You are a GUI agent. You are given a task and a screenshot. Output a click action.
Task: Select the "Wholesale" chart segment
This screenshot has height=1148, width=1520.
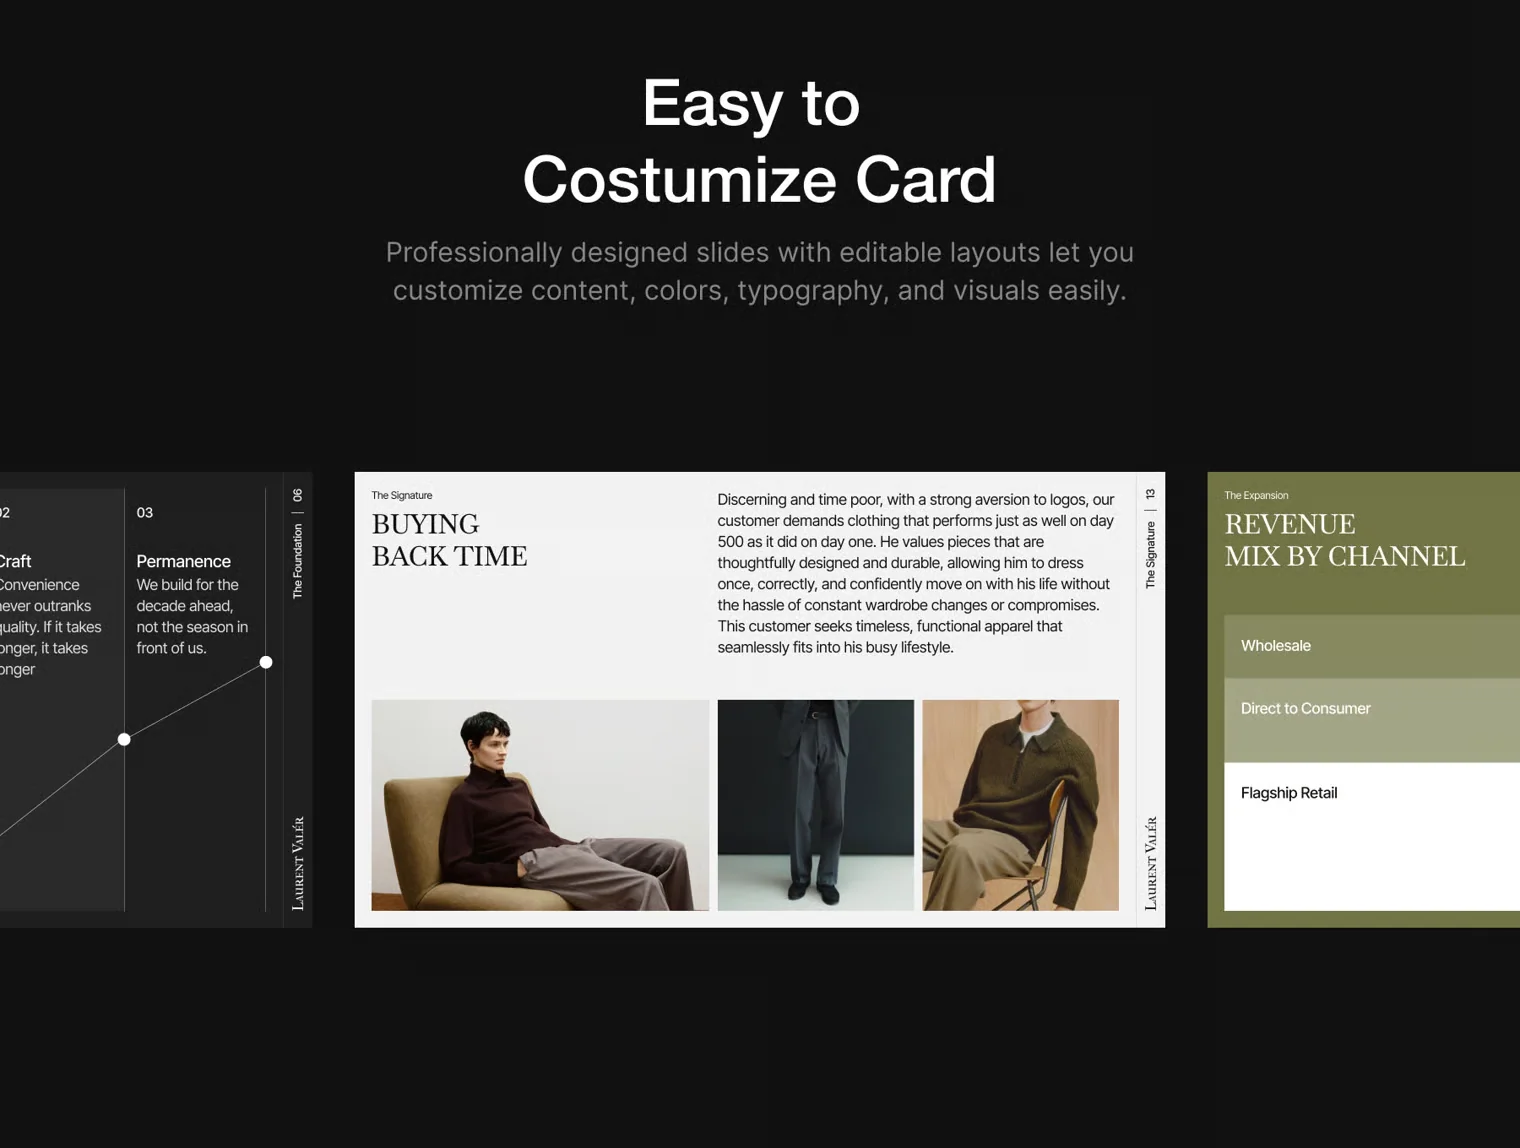coord(1372,646)
